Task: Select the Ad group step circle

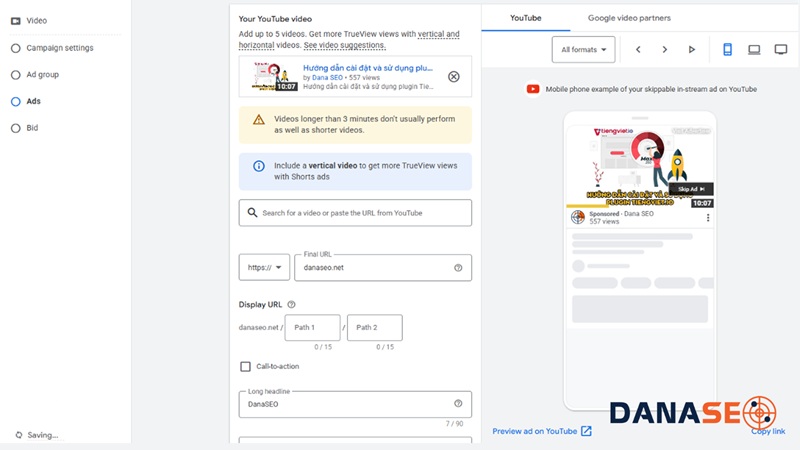Action: point(16,75)
